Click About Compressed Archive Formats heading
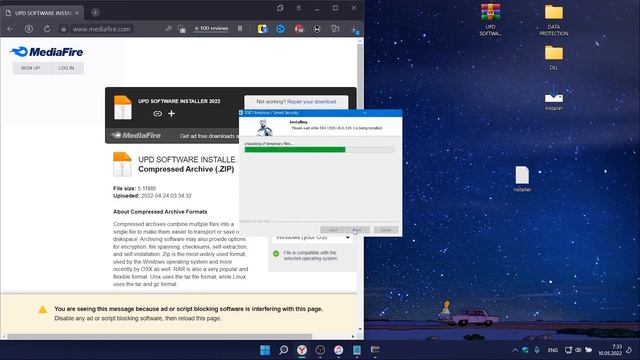The height and width of the screenshot is (360, 640). pyautogui.click(x=160, y=212)
